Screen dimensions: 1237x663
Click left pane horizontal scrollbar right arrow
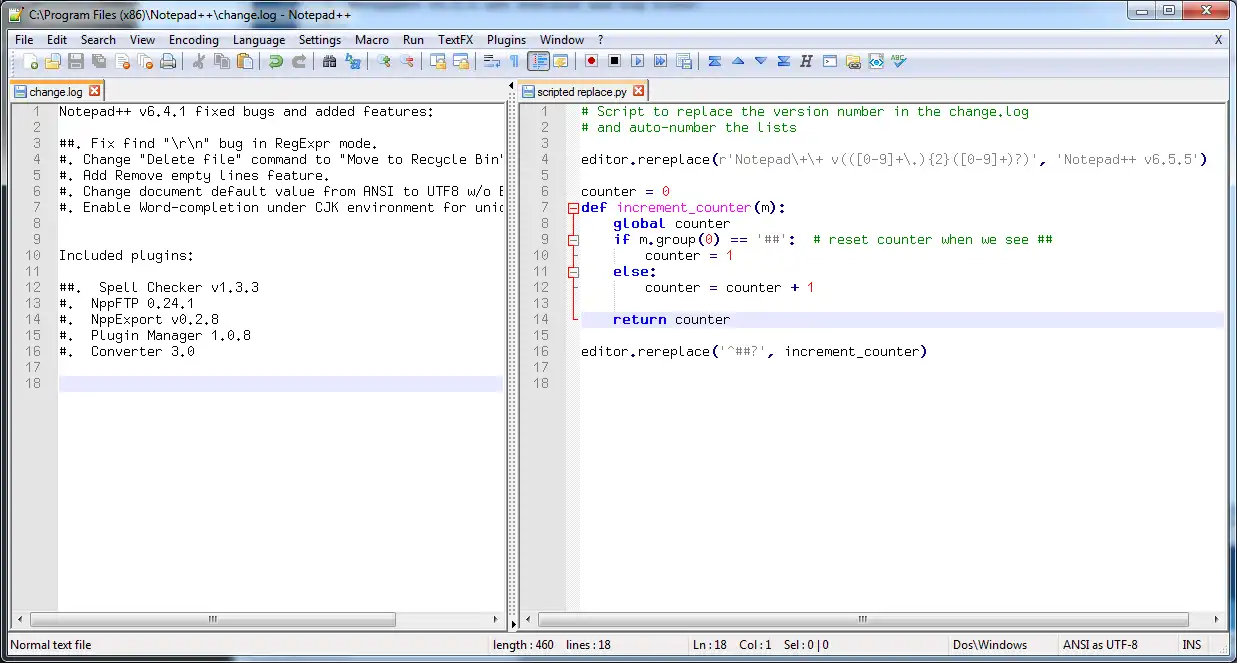[497, 620]
